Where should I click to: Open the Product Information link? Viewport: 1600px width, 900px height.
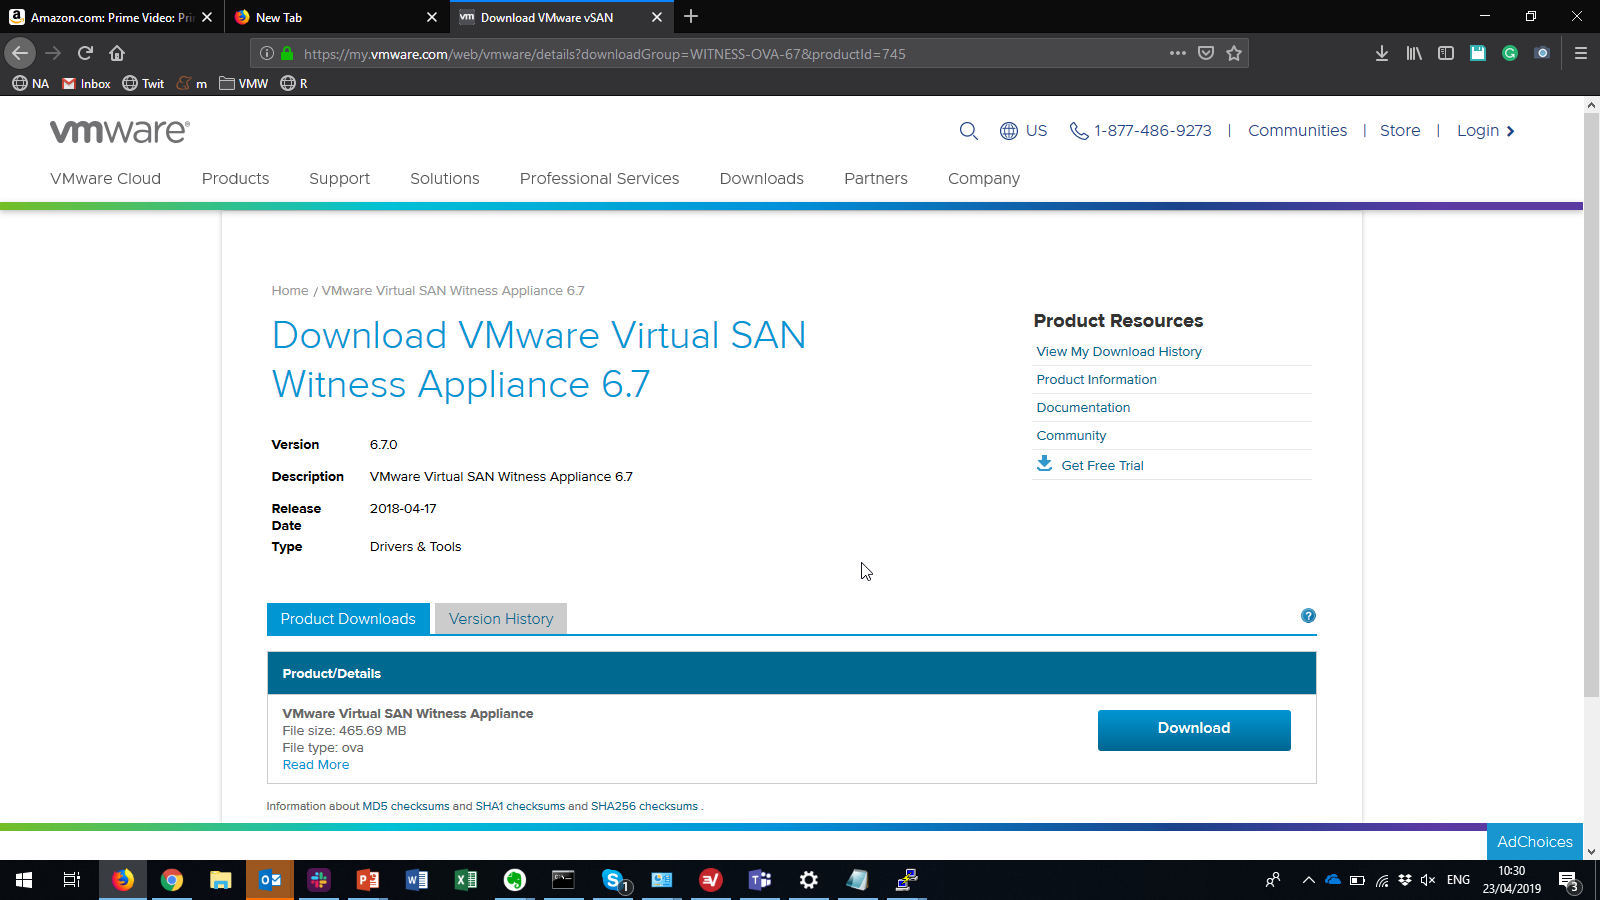(x=1096, y=380)
